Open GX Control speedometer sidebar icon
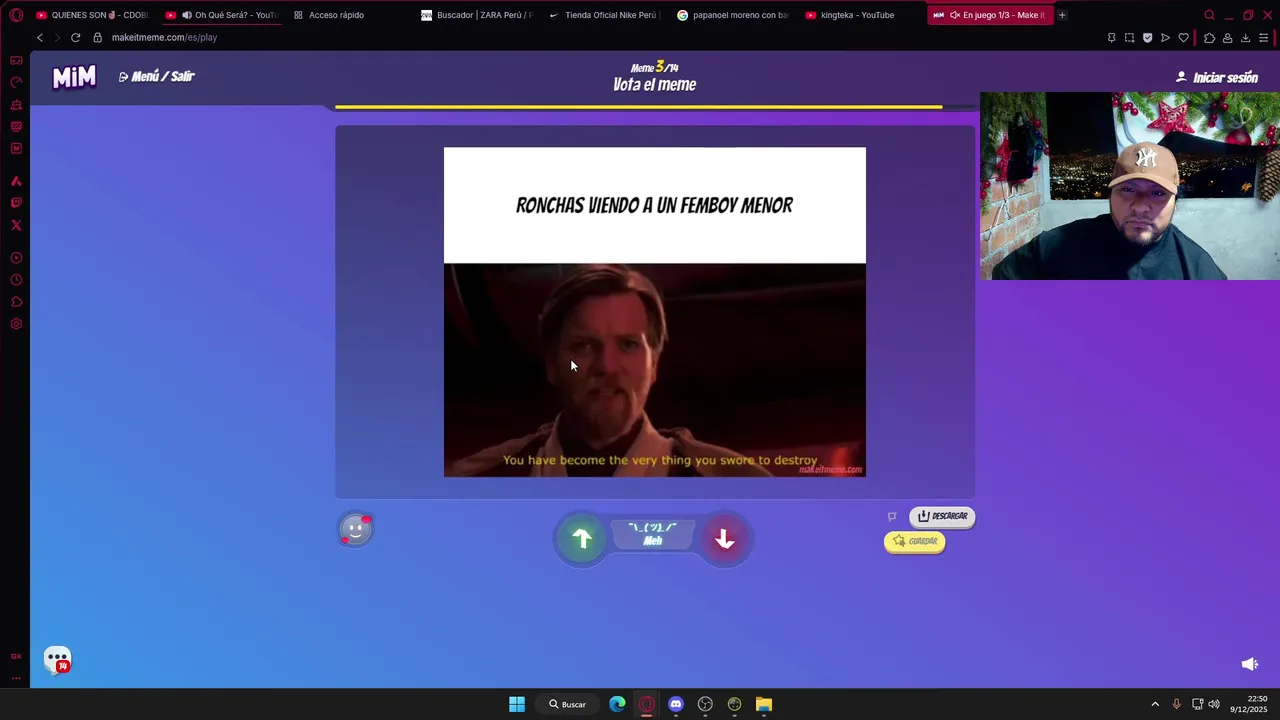 click(16, 83)
